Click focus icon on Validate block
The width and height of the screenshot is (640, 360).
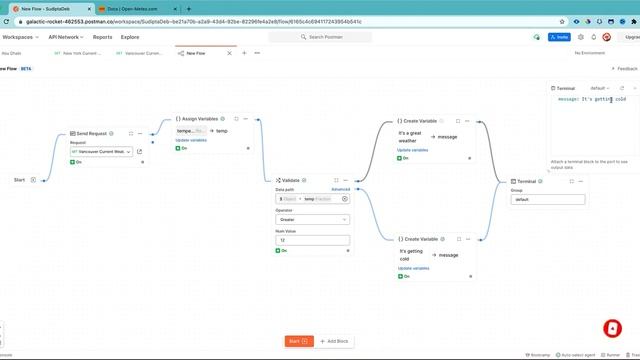point(336,180)
